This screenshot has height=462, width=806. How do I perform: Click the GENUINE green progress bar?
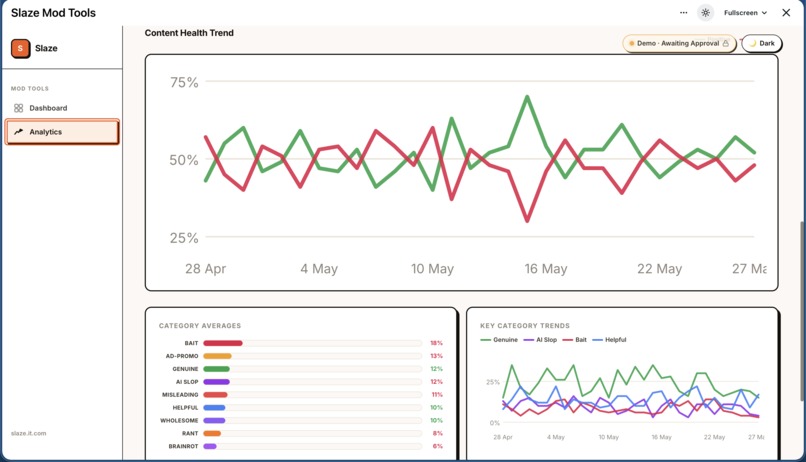point(216,368)
